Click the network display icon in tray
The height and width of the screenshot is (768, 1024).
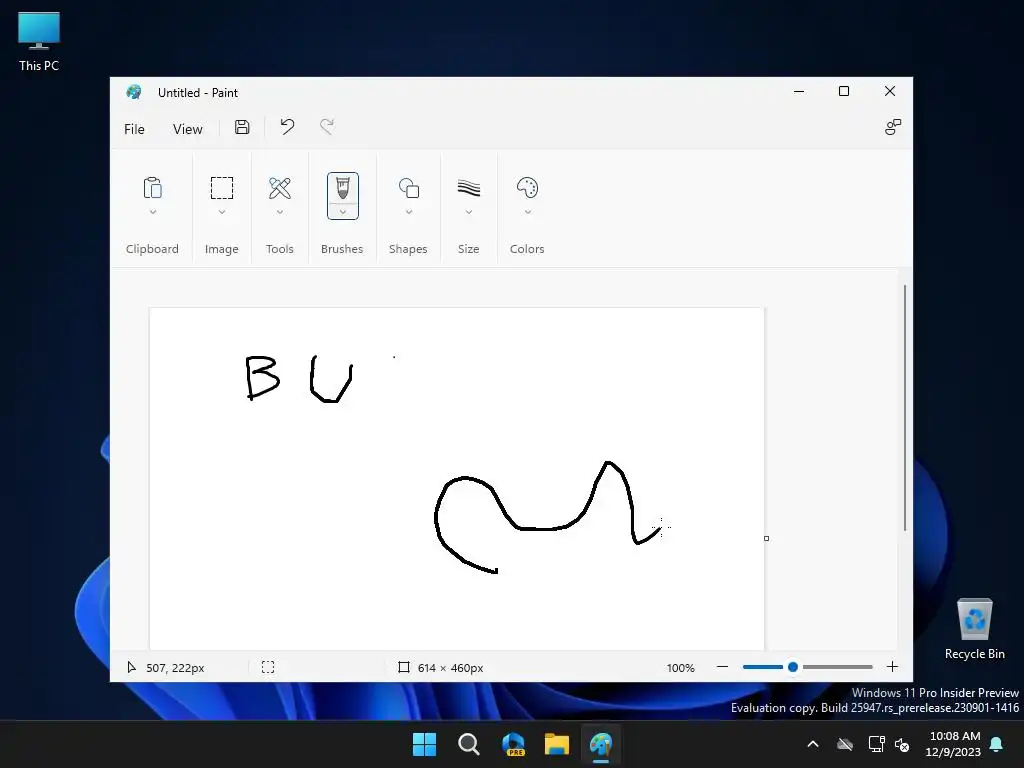coord(876,744)
